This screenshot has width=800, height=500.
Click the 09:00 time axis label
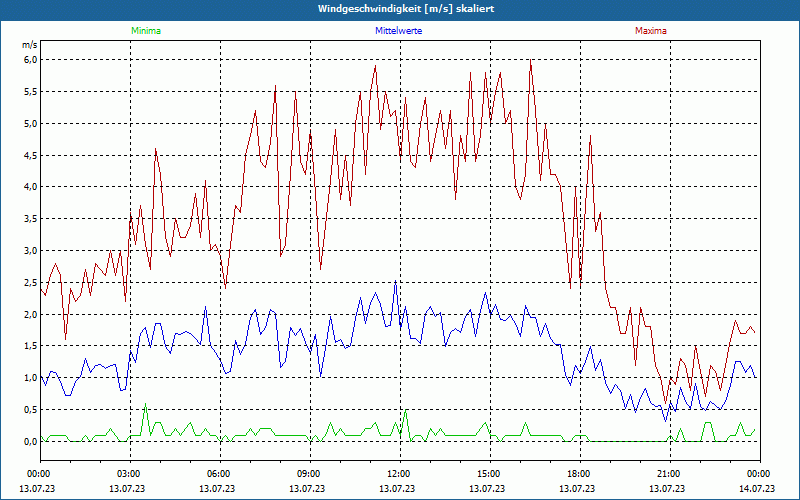click(310, 474)
